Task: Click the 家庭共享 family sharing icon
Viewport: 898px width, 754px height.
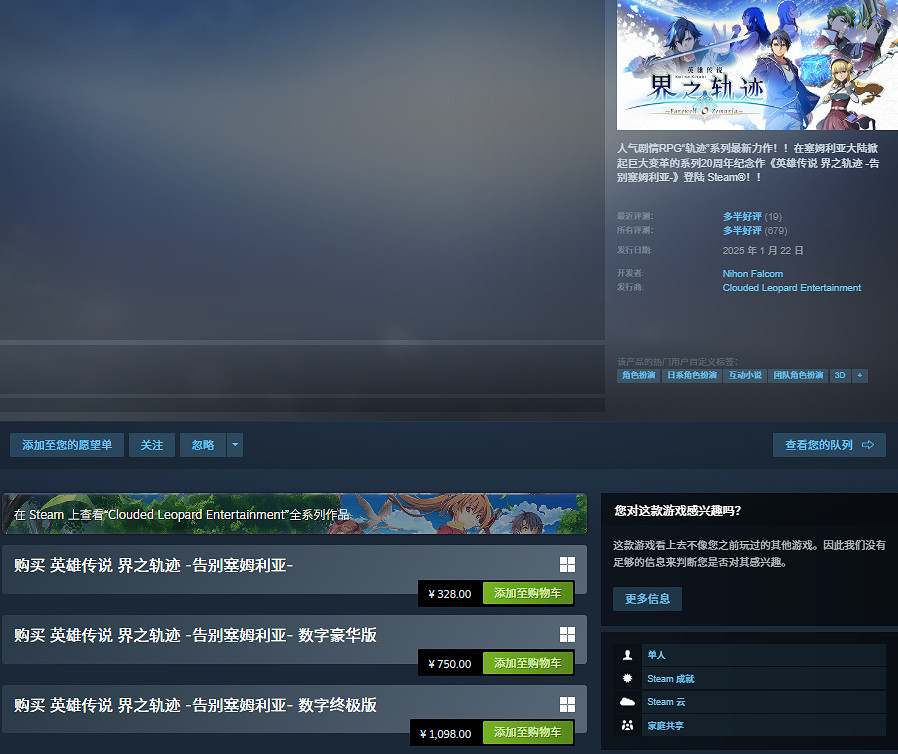Action: coord(628,725)
